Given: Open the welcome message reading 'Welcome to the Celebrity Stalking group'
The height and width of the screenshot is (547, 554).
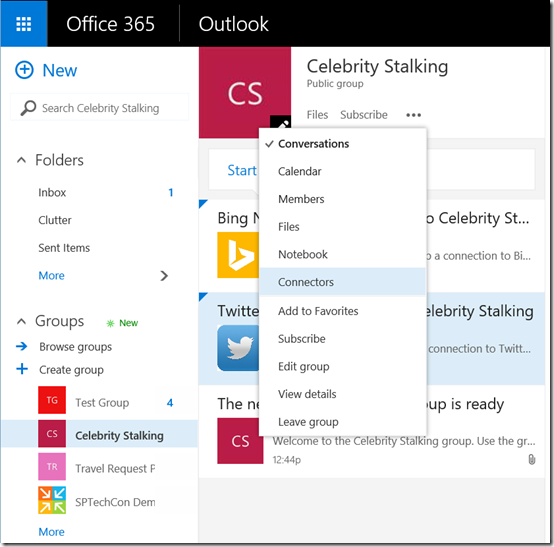Looking at the screenshot, I should point(404,441).
